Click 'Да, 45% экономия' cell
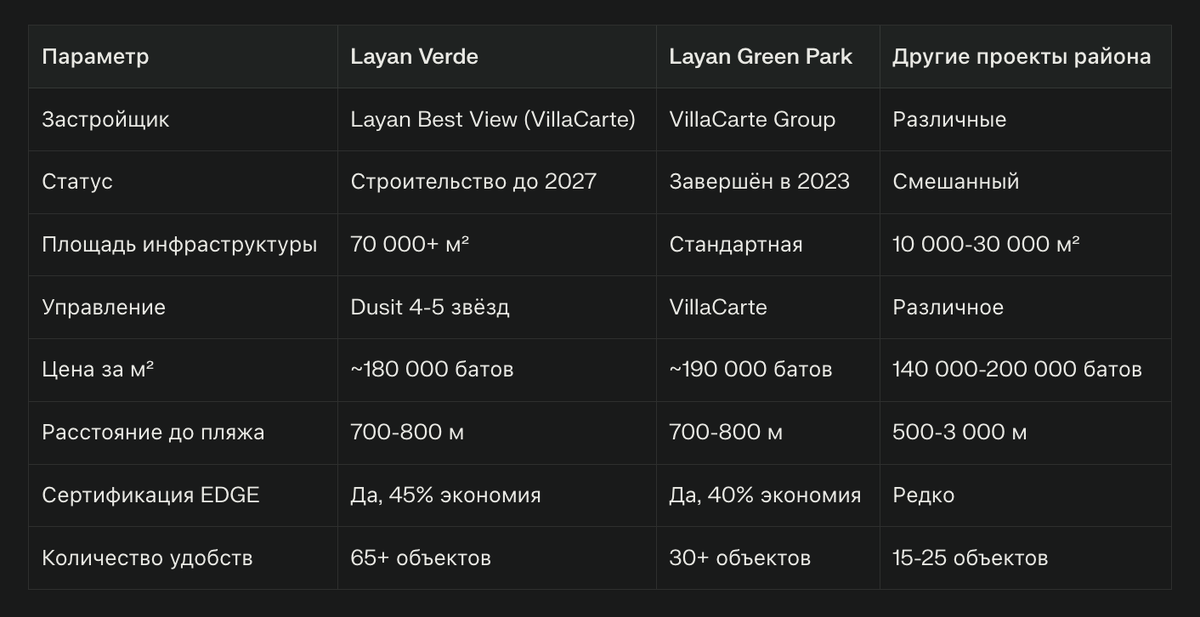Viewport: 1200px width, 617px height. pyautogui.click(x=446, y=495)
